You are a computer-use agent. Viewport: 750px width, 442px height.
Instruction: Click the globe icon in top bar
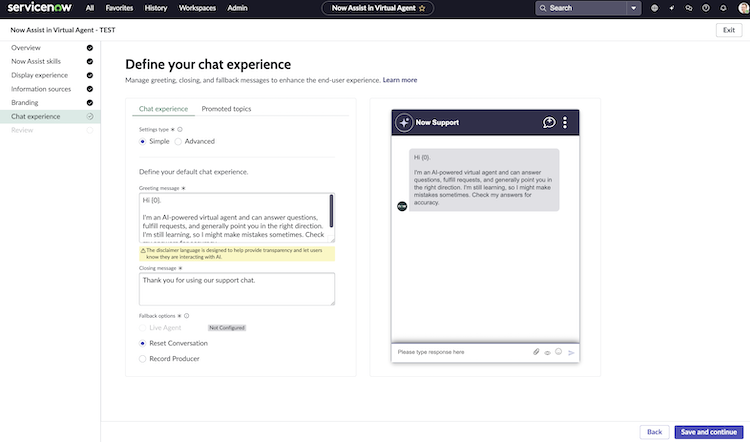(x=654, y=8)
